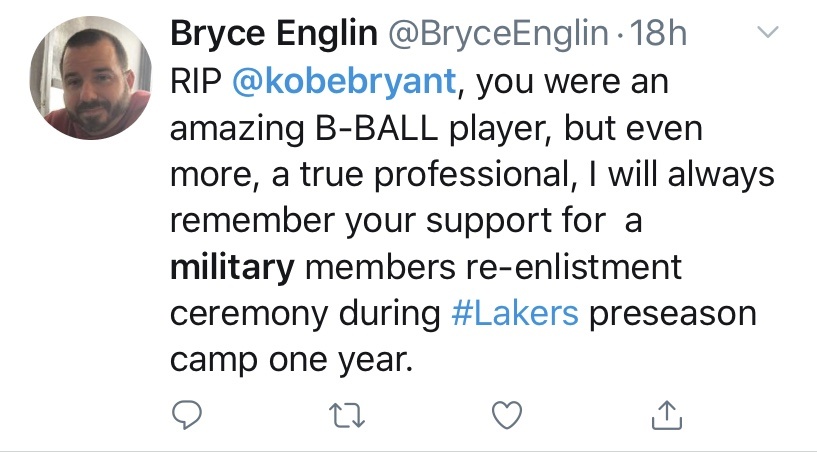The height and width of the screenshot is (453, 817).
Task: Tap the share icon under the tweet
Action: click(667, 412)
